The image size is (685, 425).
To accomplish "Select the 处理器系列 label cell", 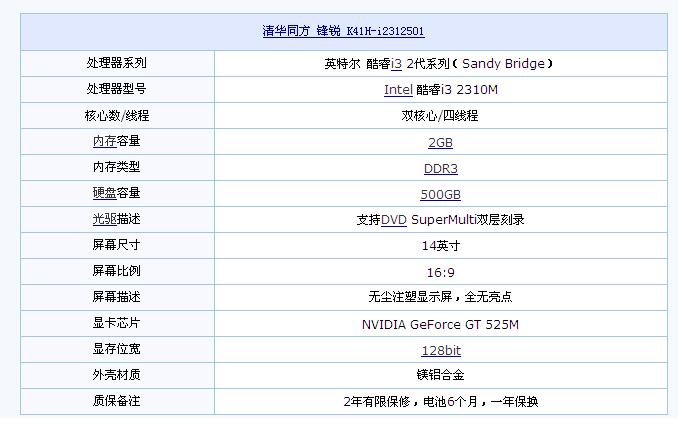I will tap(117, 63).
